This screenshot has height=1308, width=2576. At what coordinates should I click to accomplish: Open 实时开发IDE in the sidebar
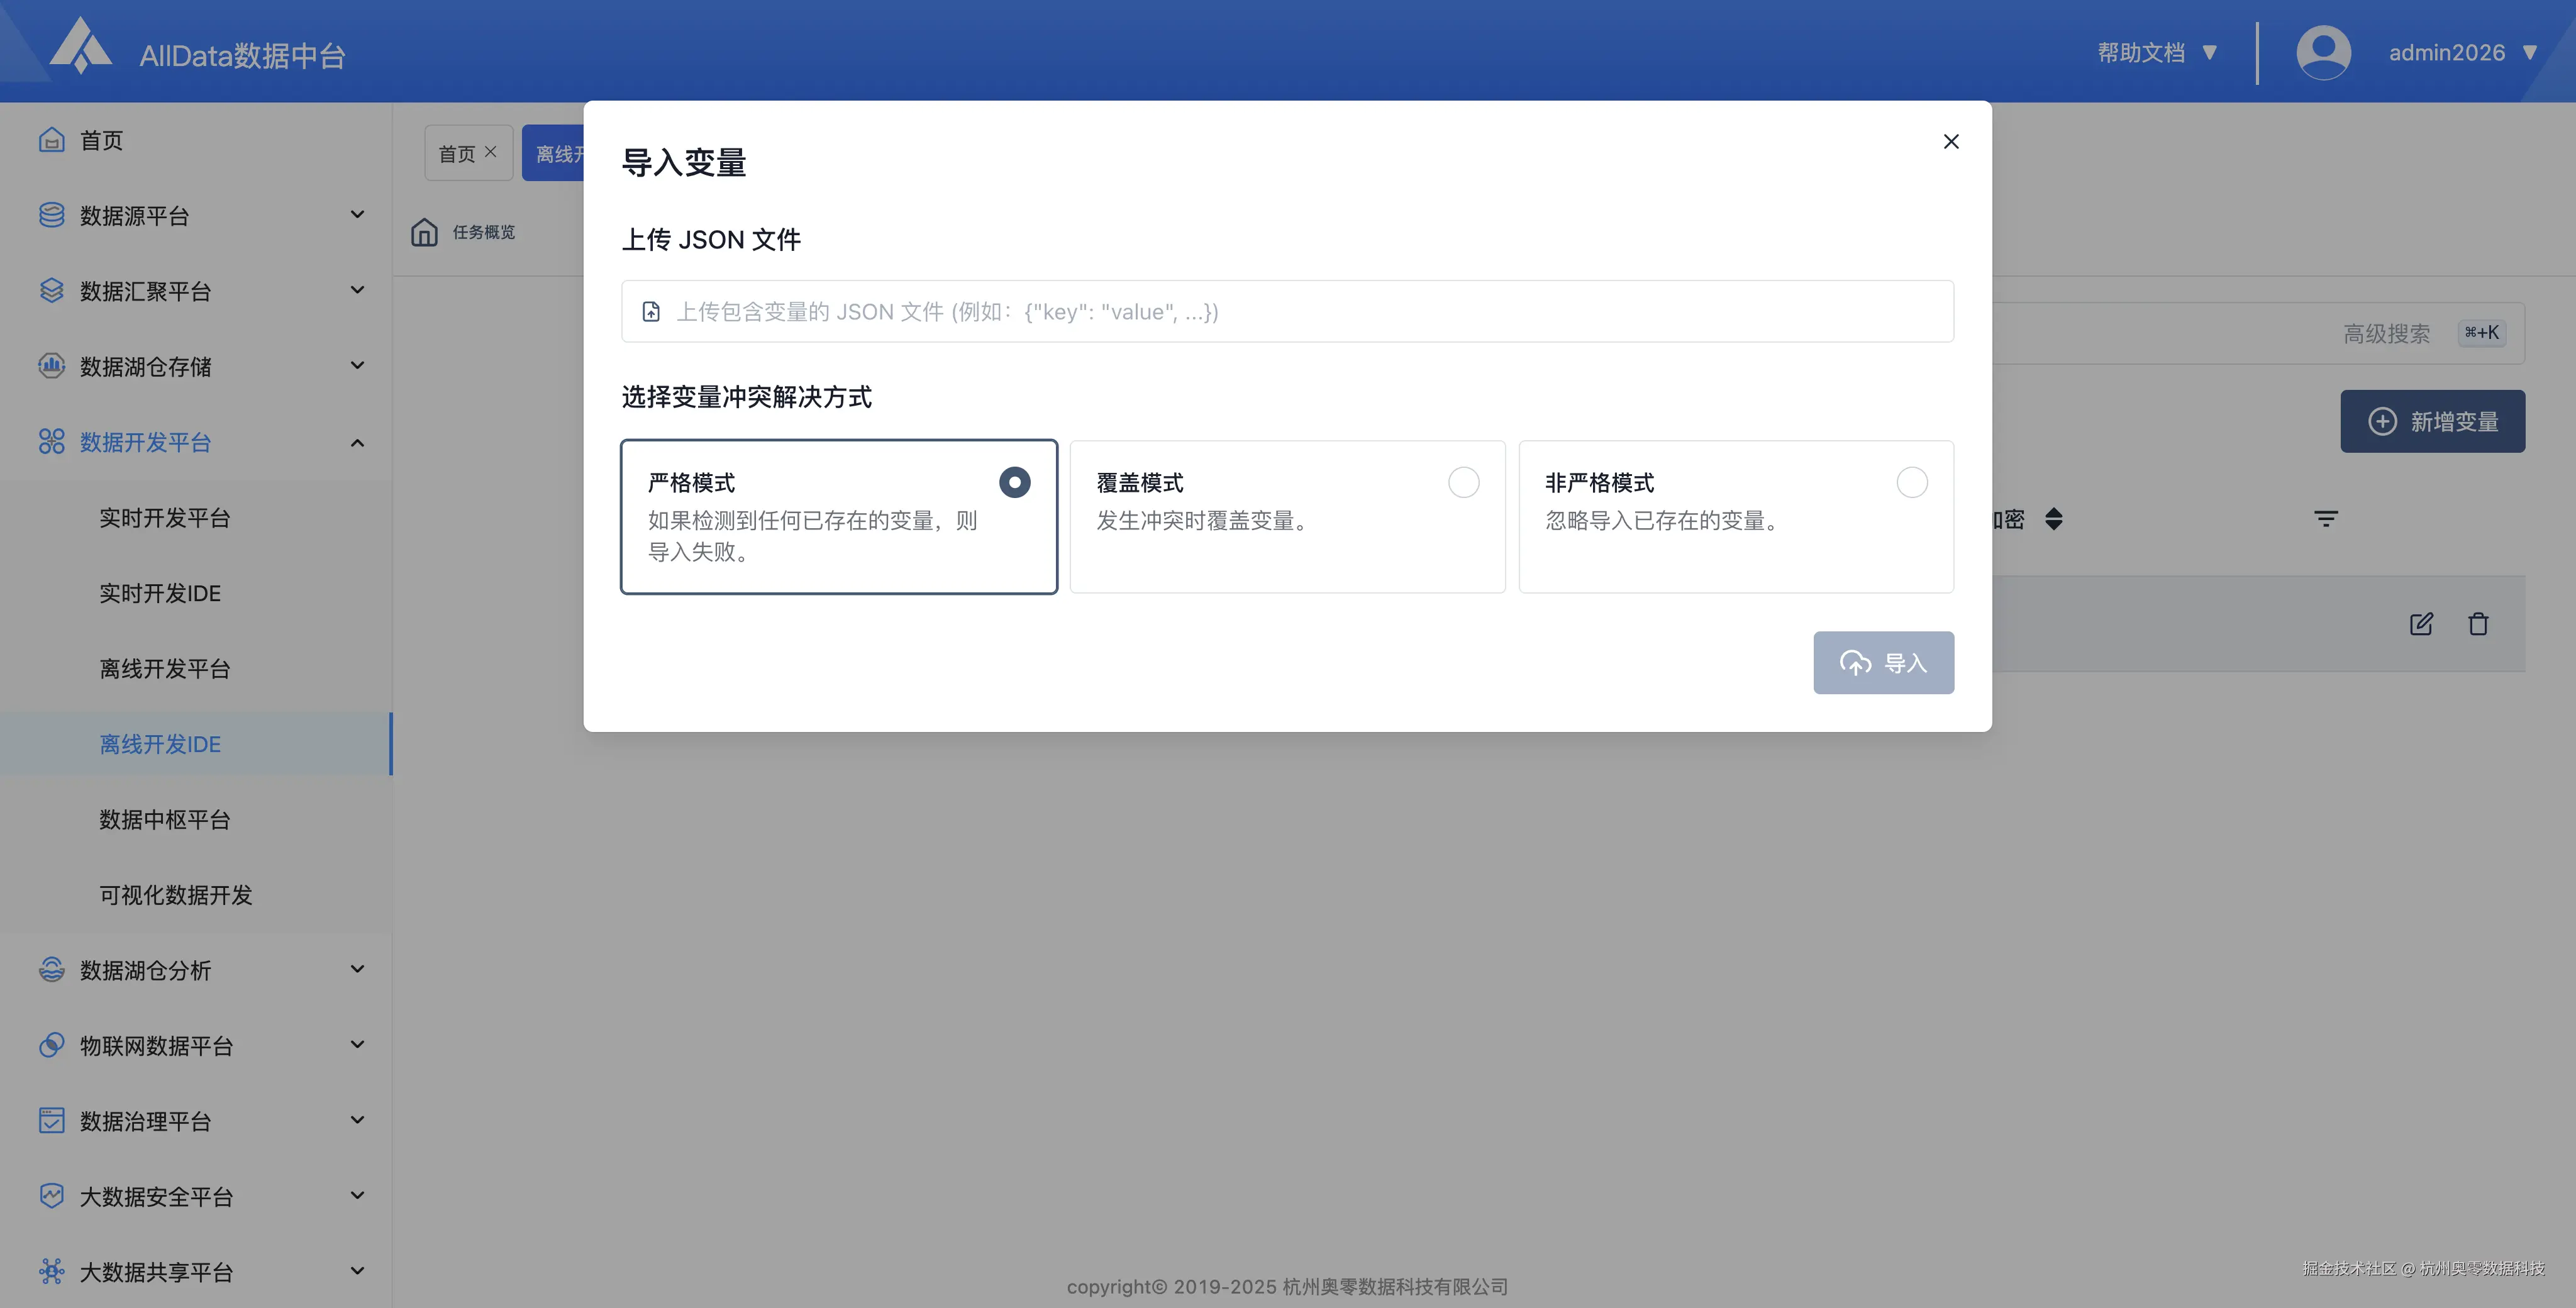pos(160,593)
